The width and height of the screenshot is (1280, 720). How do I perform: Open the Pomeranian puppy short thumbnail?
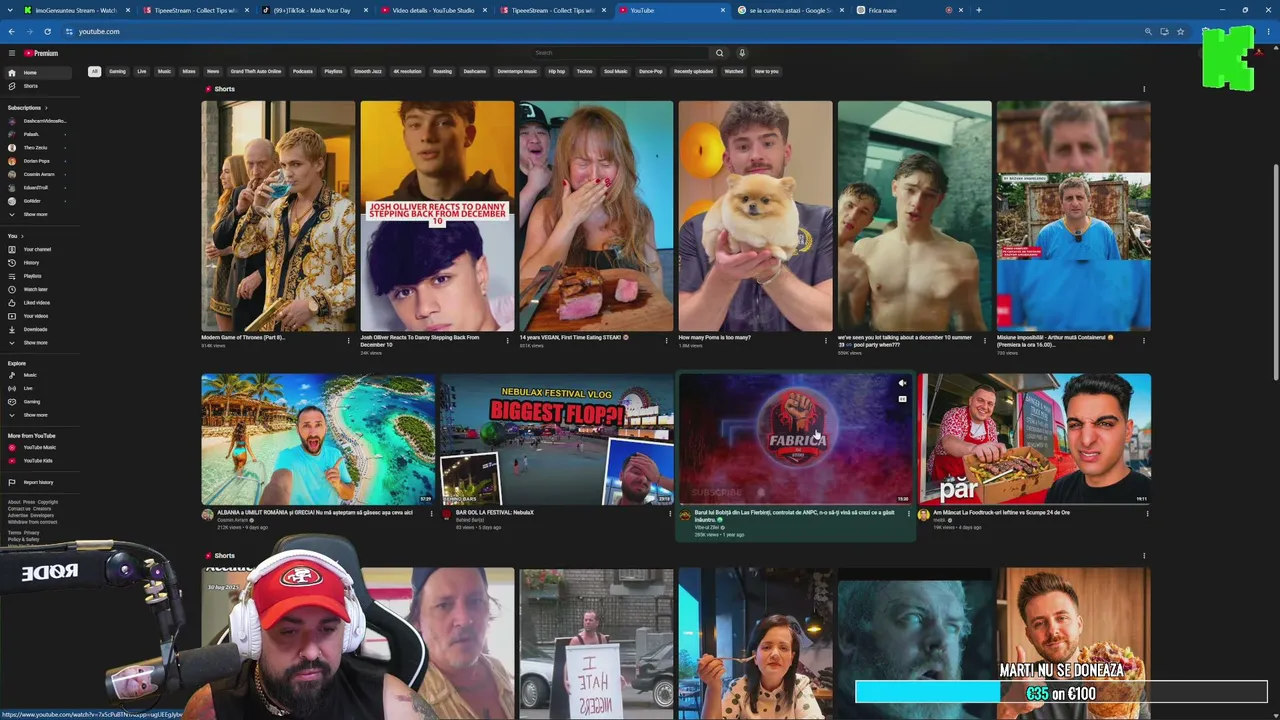pos(755,216)
